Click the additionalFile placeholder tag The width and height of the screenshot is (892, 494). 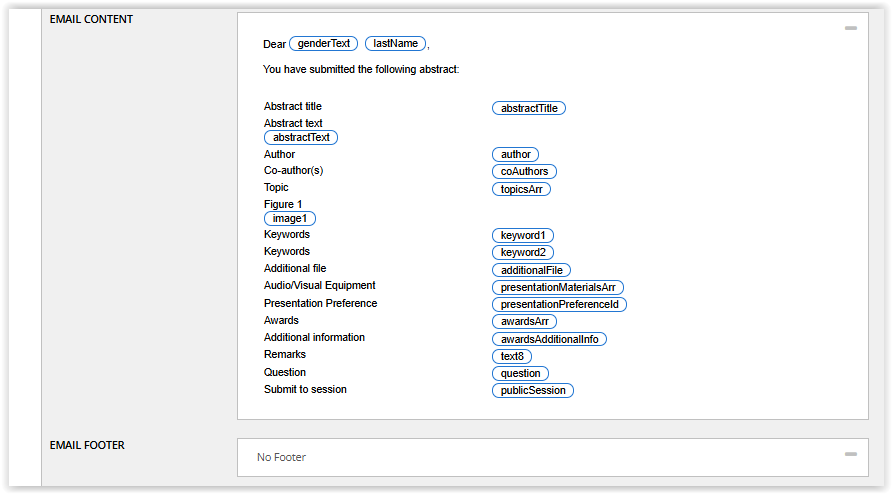point(531,270)
